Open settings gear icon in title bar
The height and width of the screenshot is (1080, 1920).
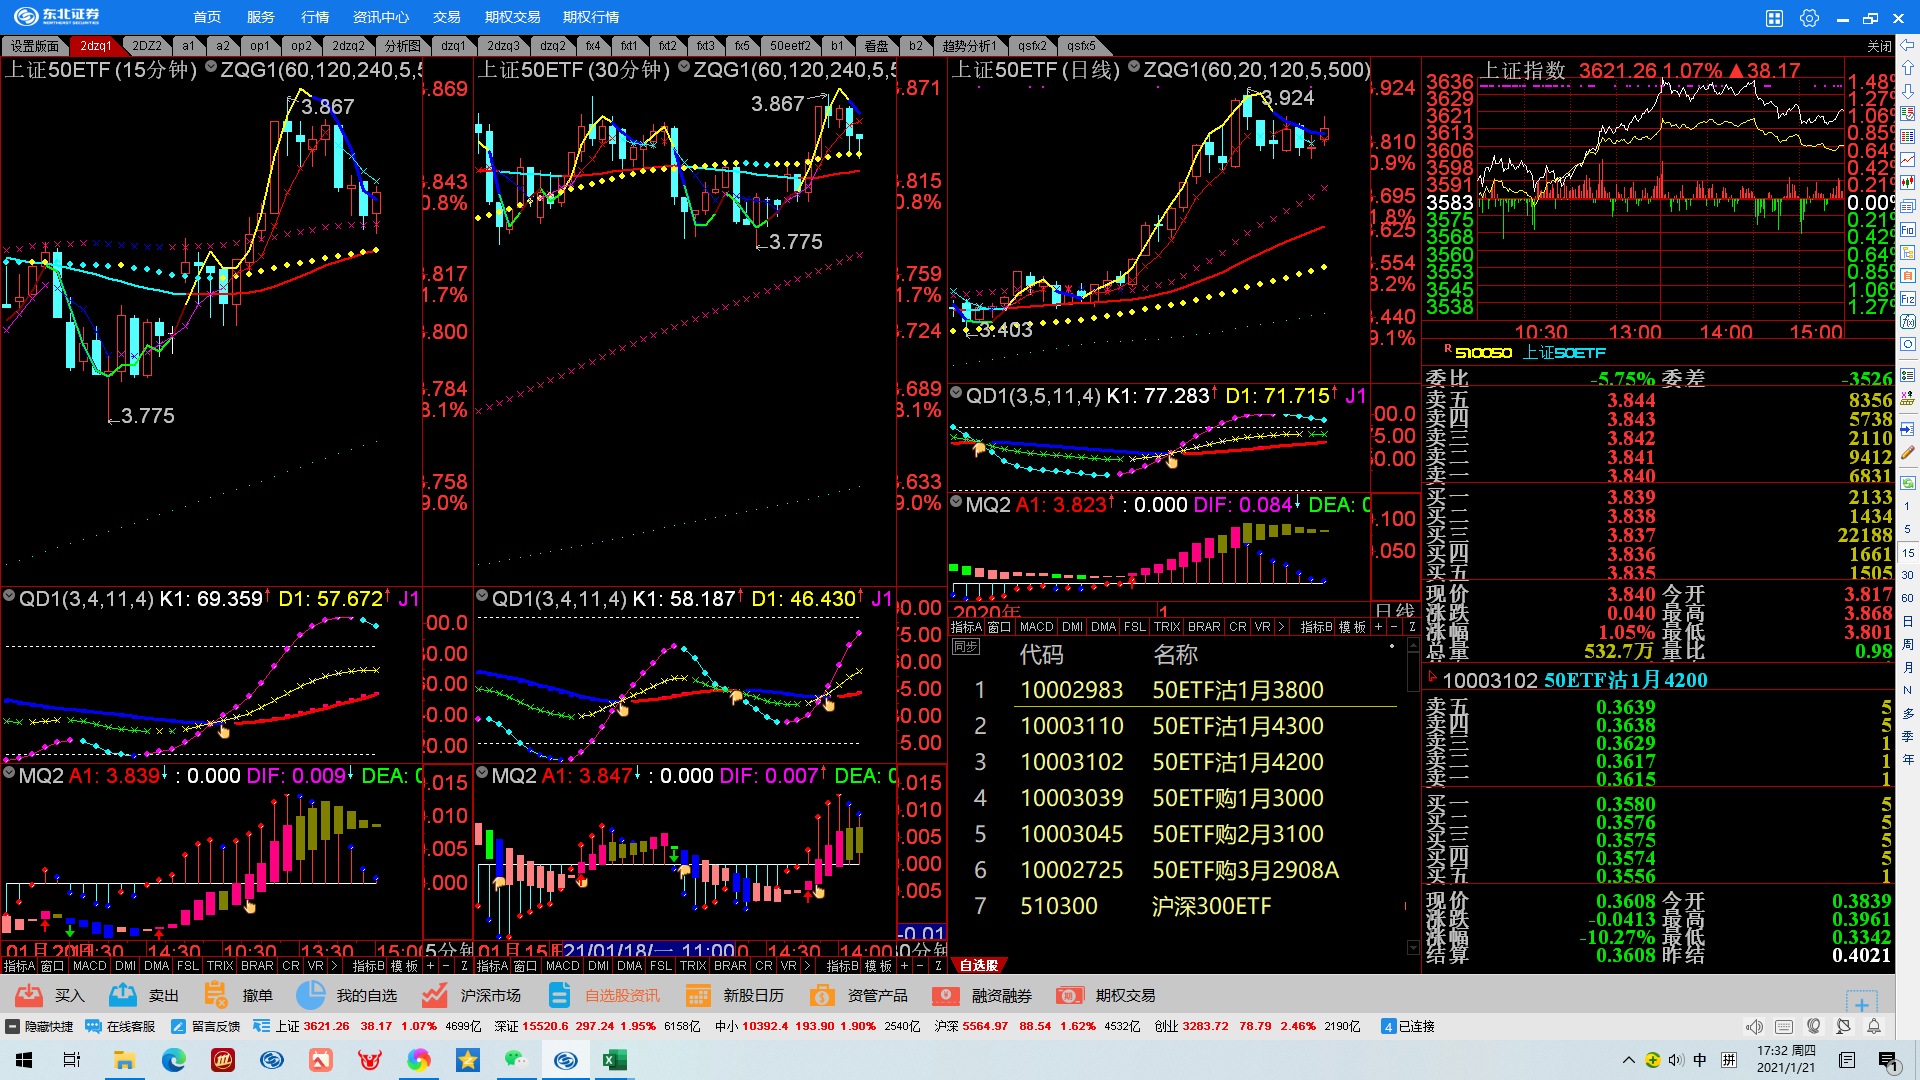[x=1809, y=18]
